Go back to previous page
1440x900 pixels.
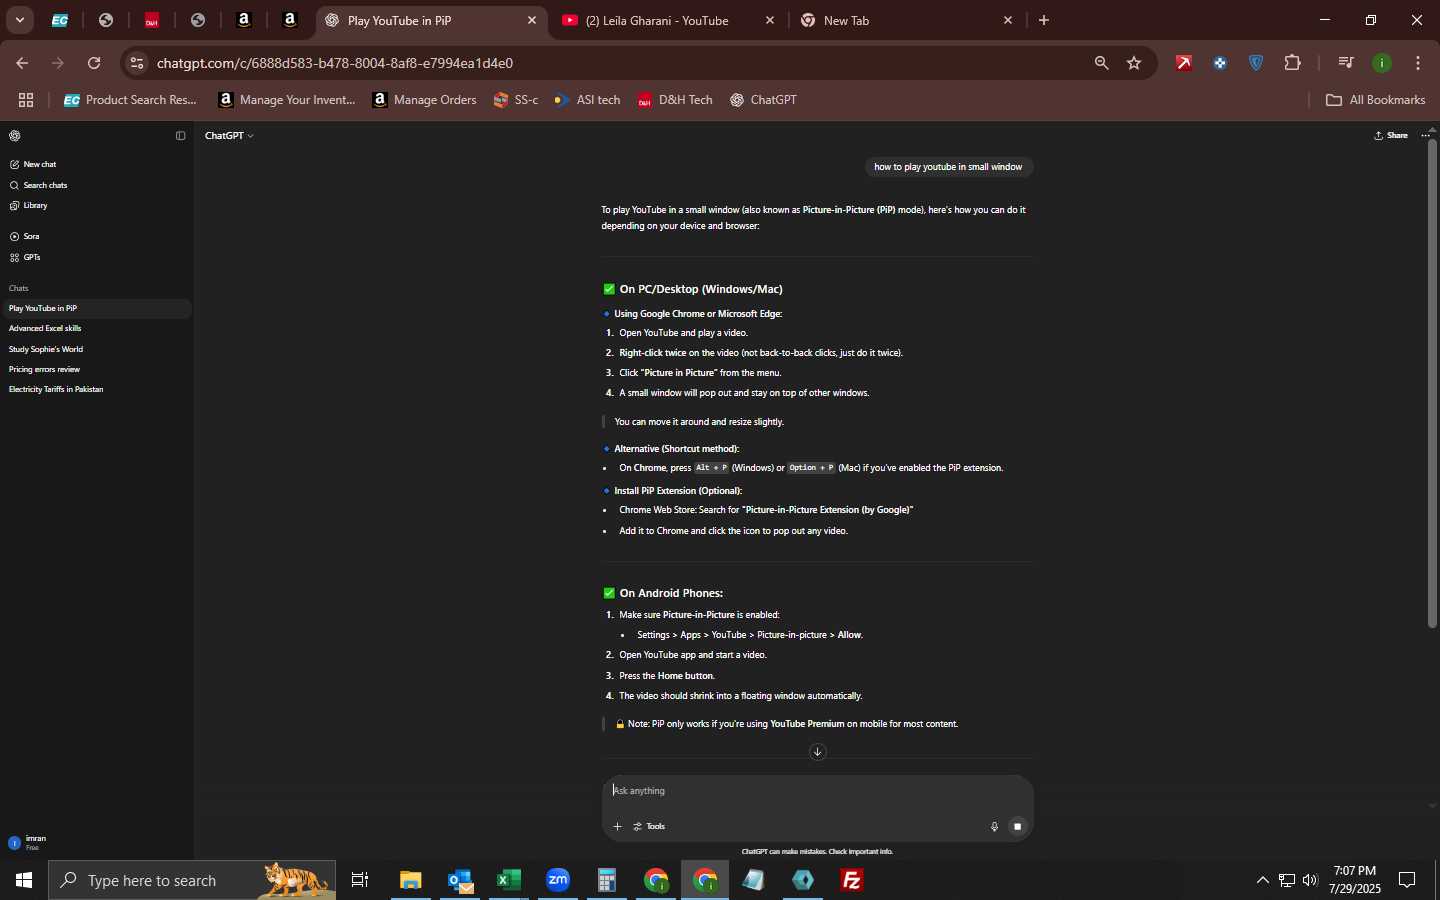[x=22, y=63]
